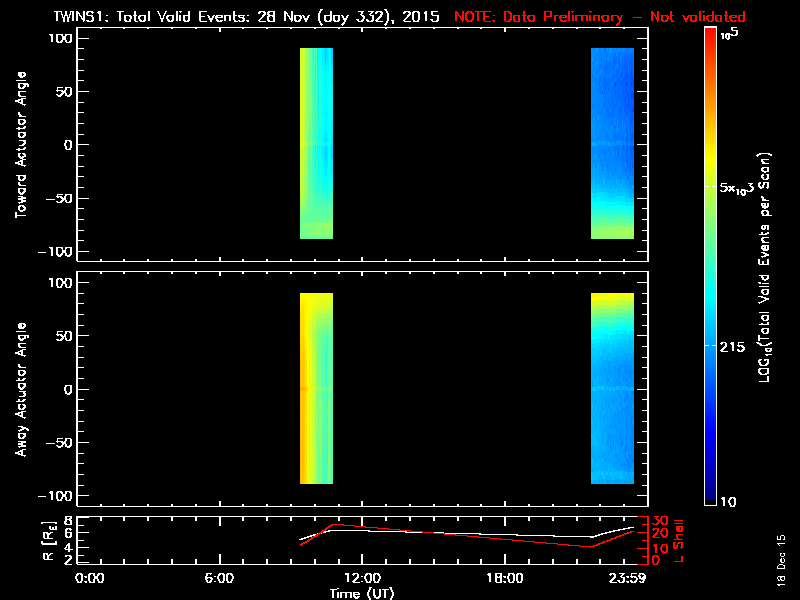Select the '12:00' time axis tick label
Viewport: 800px width, 600px height.
360,578
